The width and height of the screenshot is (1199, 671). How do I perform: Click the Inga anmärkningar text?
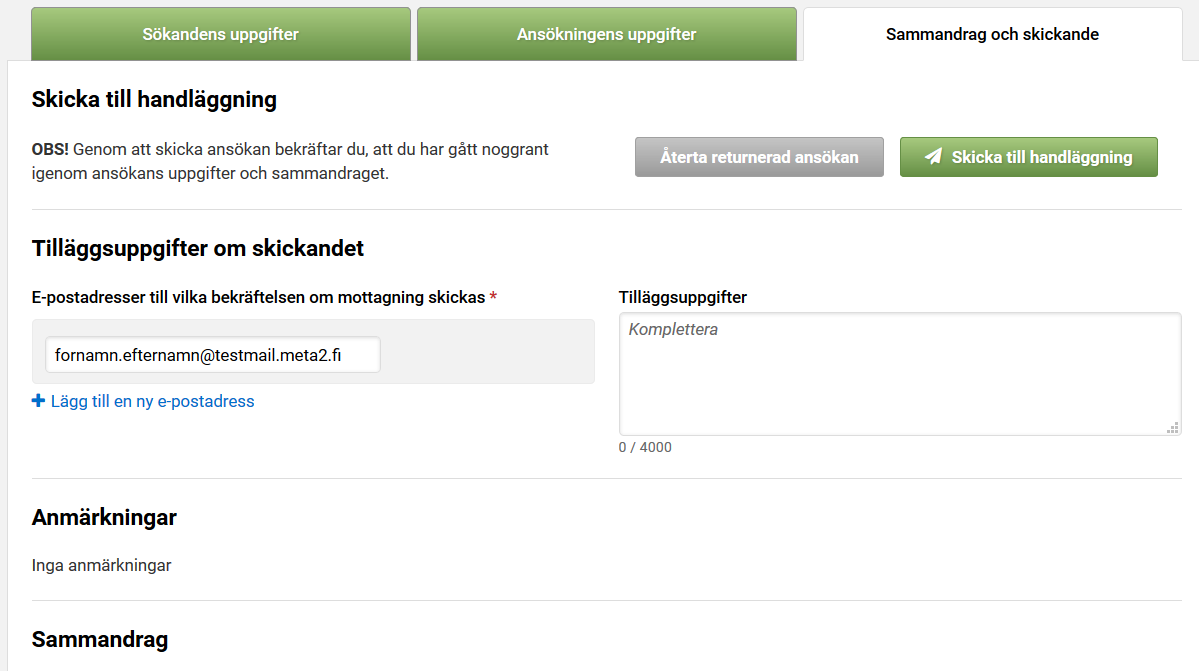[x=101, y=566]
